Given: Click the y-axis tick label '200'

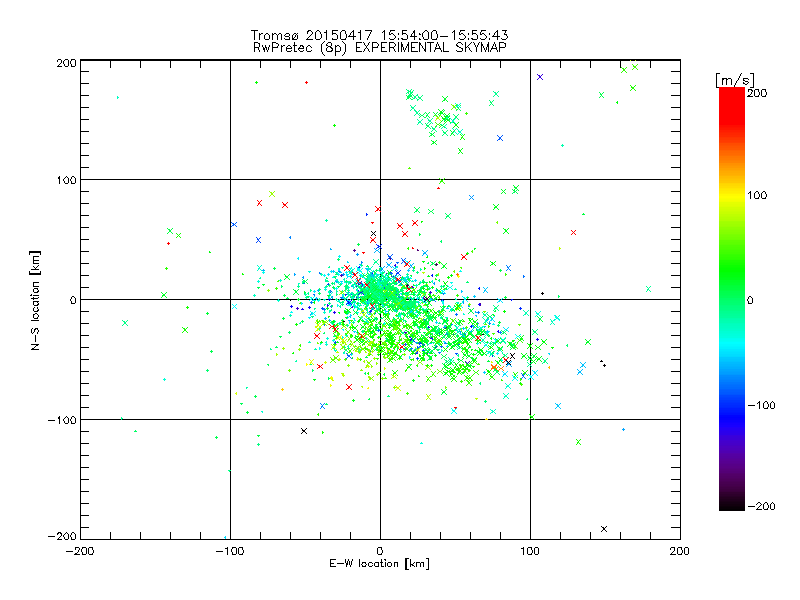Looking at the screenshot, I should (66, 63).
